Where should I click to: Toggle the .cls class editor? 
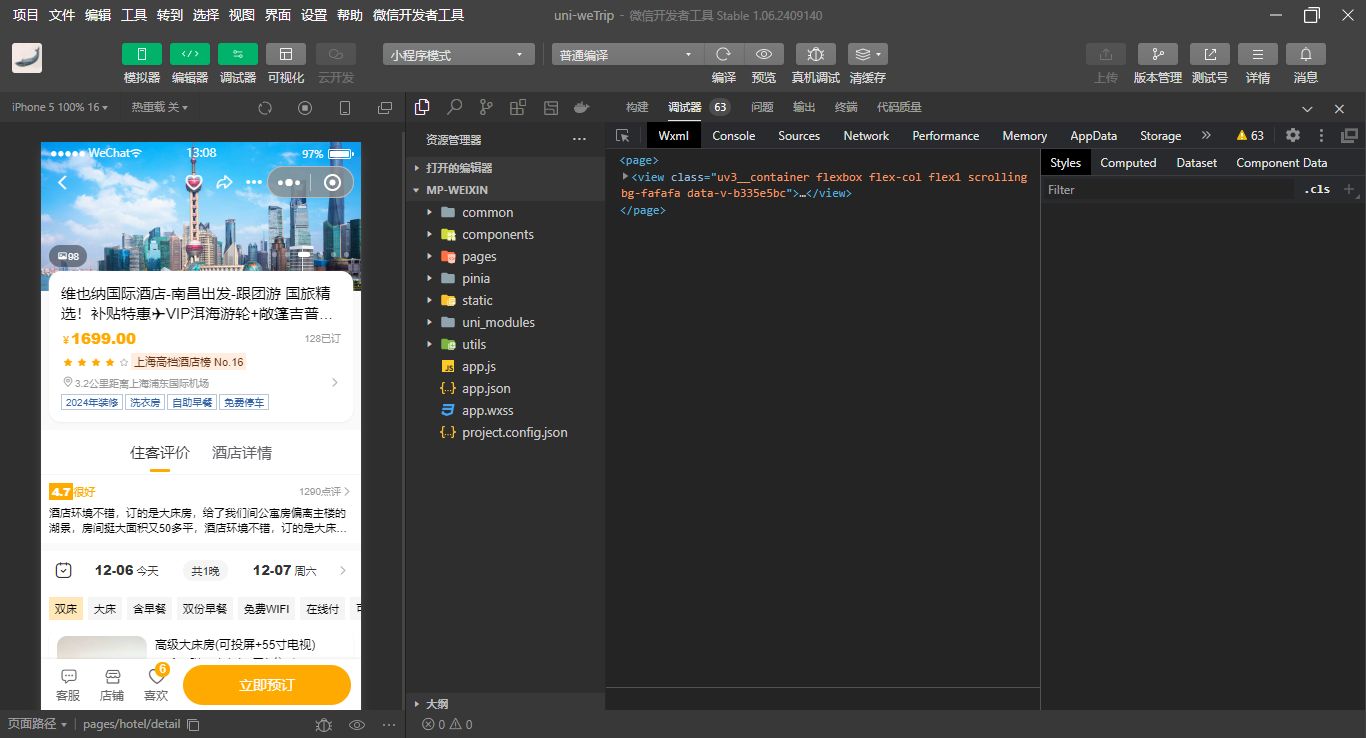pyautogui.click(x=1317, y=189)
